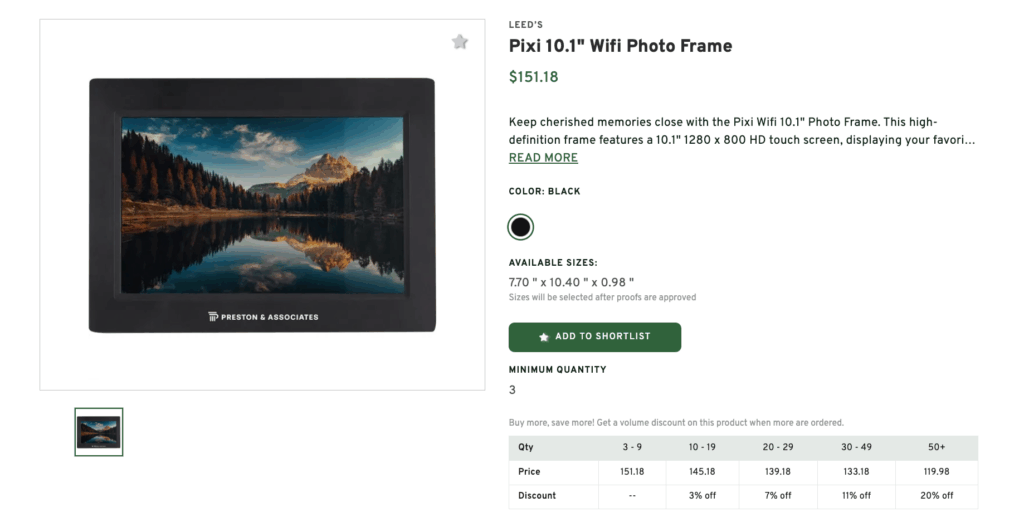Click the Preston & Associates logo on the frame
Screen dimensions: 1024x517
coord(263,317)
